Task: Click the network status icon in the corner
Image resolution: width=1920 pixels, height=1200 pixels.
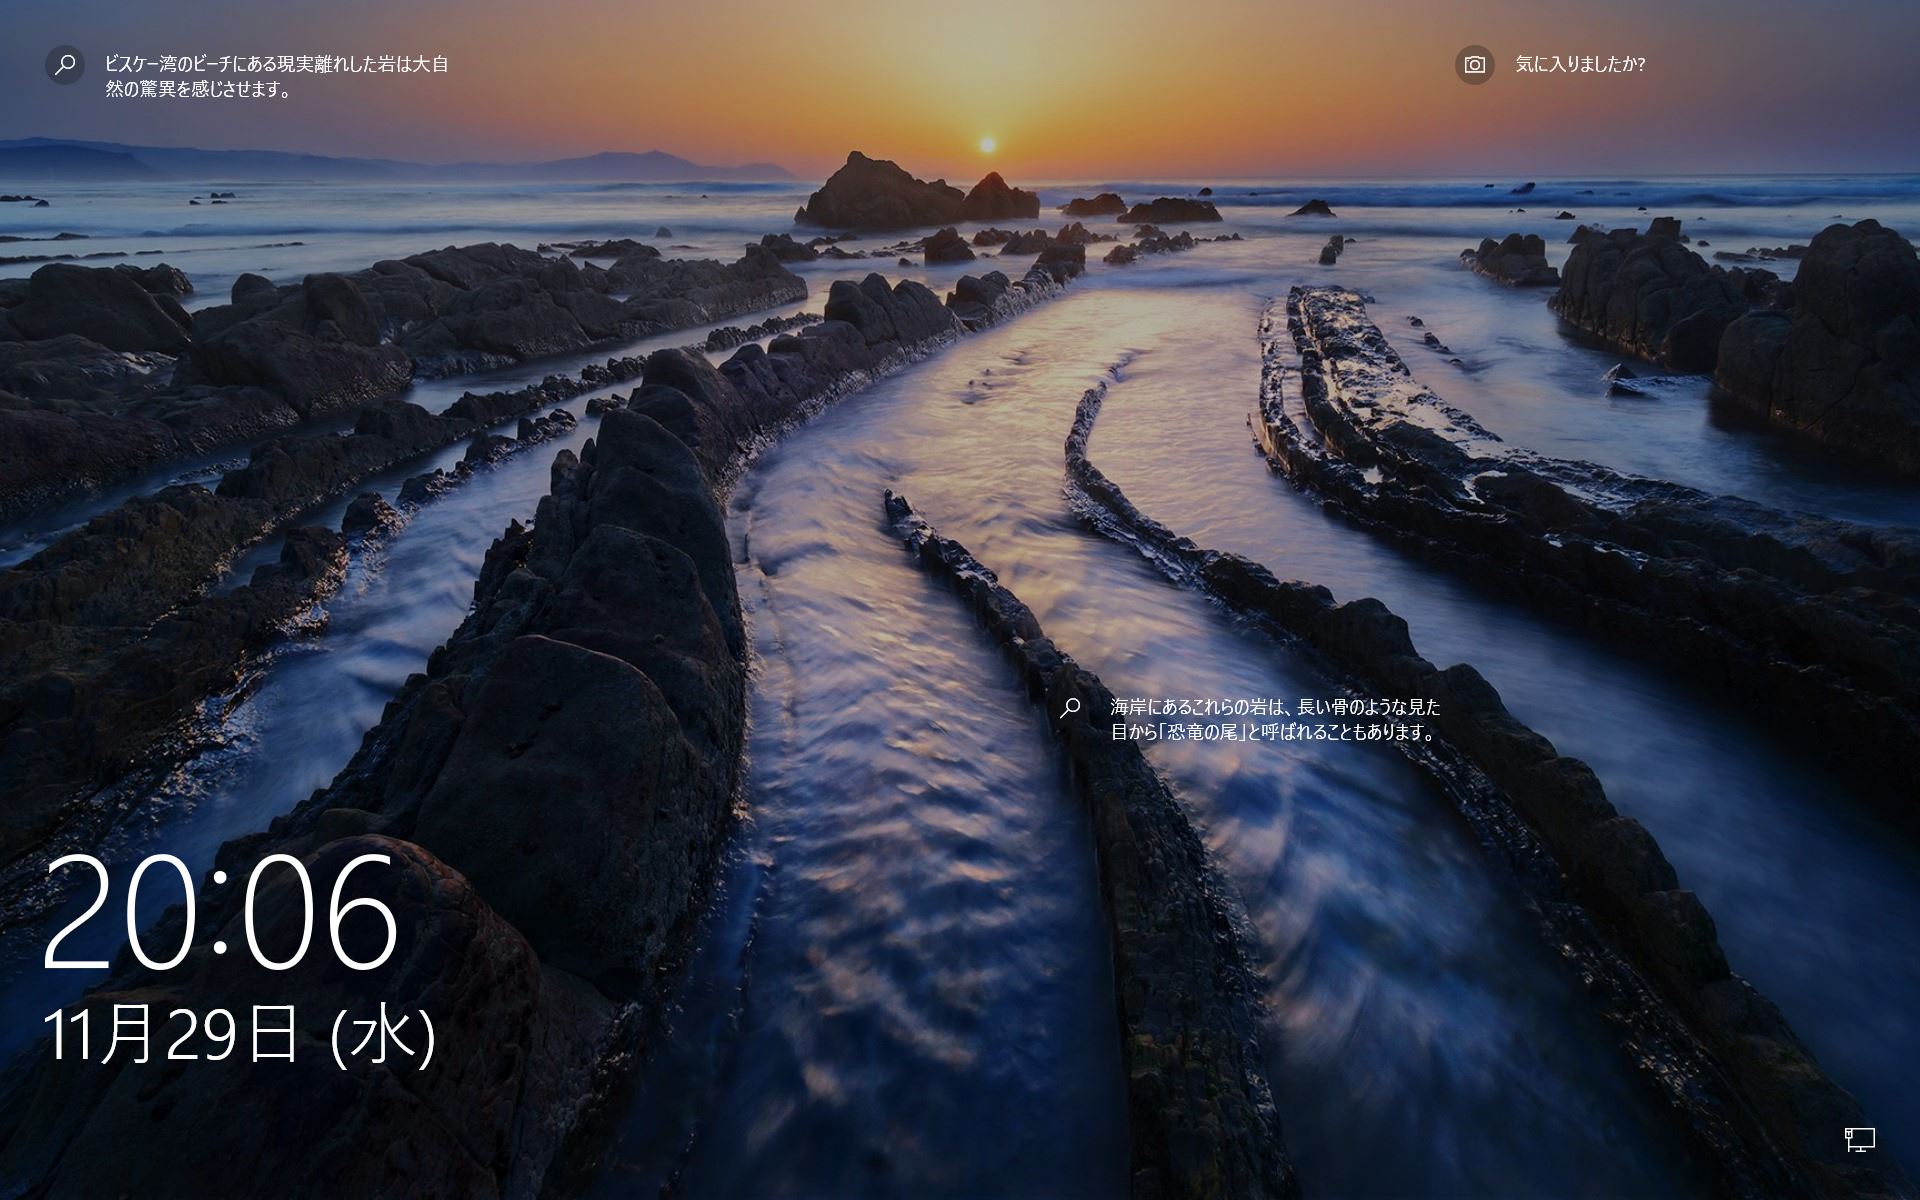Action: tap(1859, 1139)
